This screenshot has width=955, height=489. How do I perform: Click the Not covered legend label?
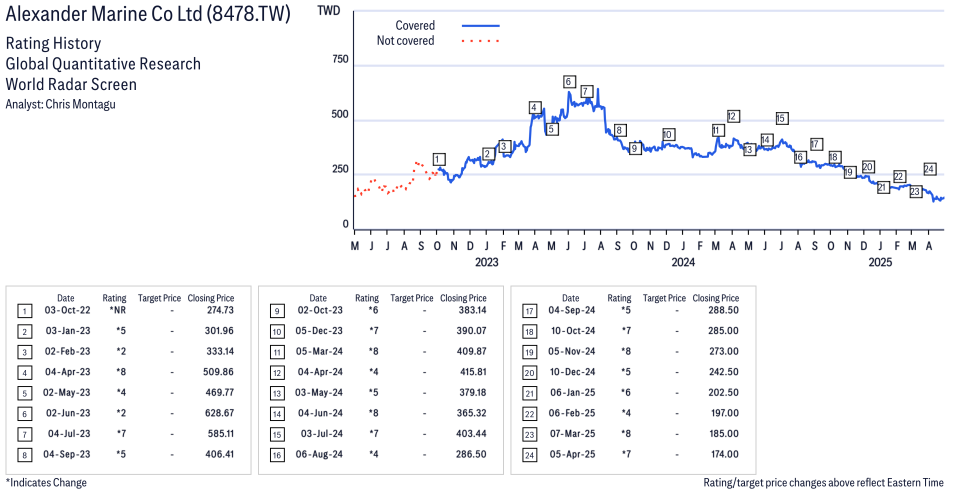pyautogui.click(x=405, y=41)
